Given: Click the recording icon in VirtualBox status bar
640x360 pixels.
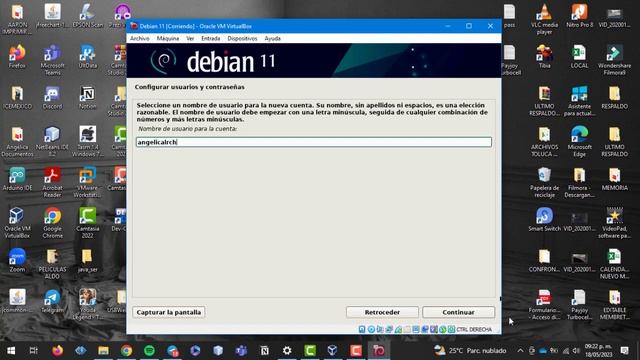Looking at the screenshot, I should click(x=425, y=329).
